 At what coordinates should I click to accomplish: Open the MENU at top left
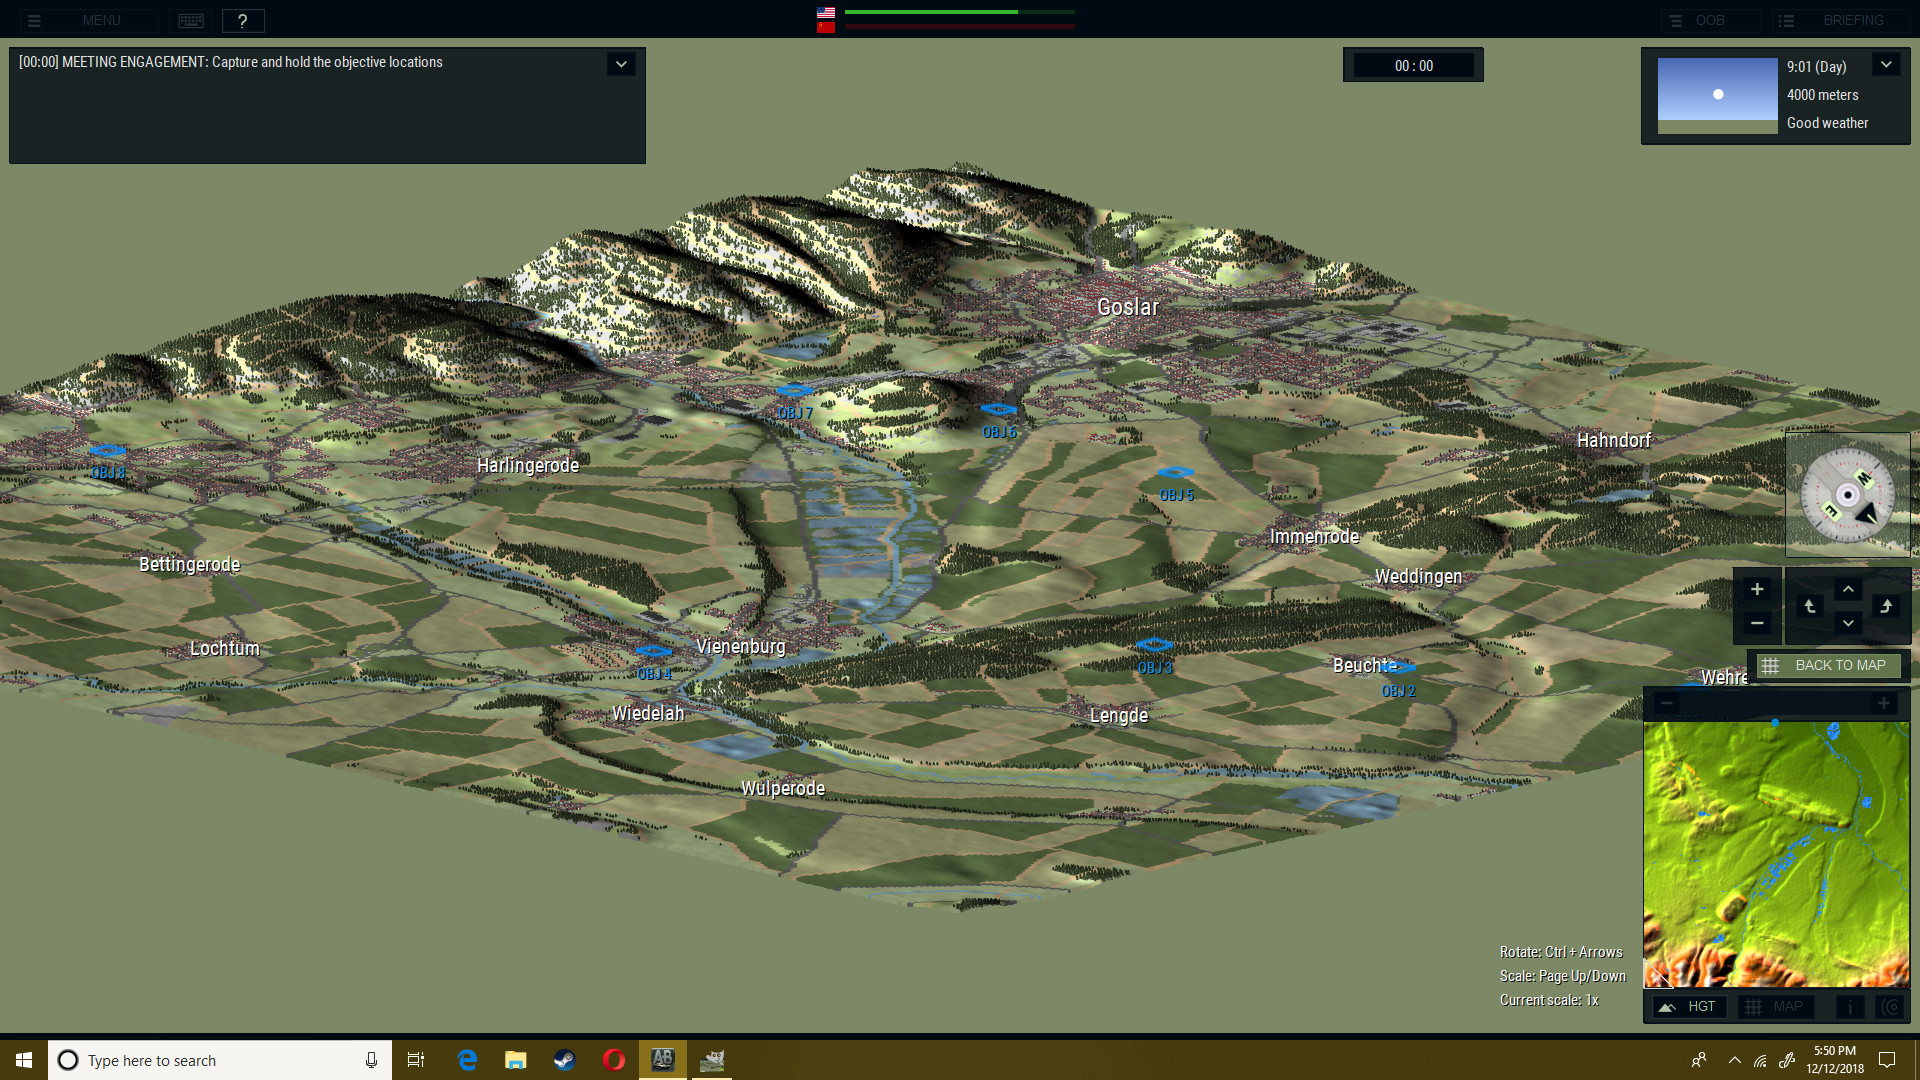88,20
